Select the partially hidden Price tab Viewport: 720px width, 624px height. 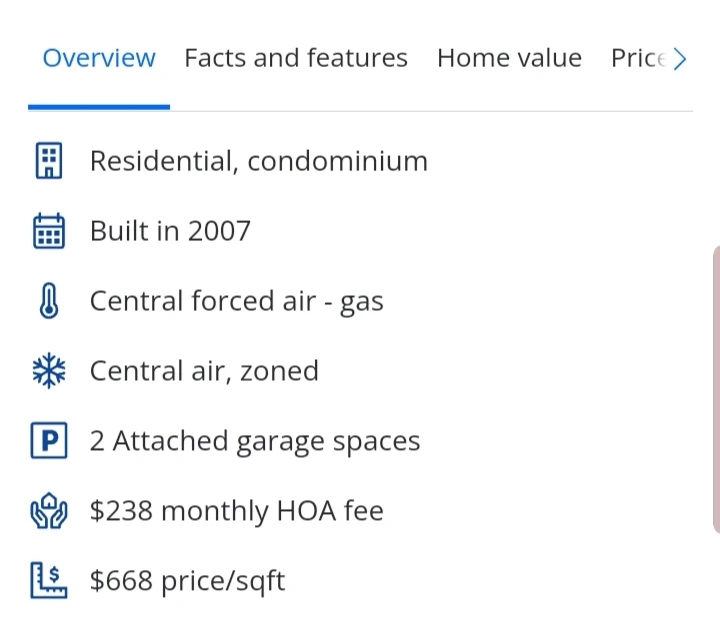point(637,58)
